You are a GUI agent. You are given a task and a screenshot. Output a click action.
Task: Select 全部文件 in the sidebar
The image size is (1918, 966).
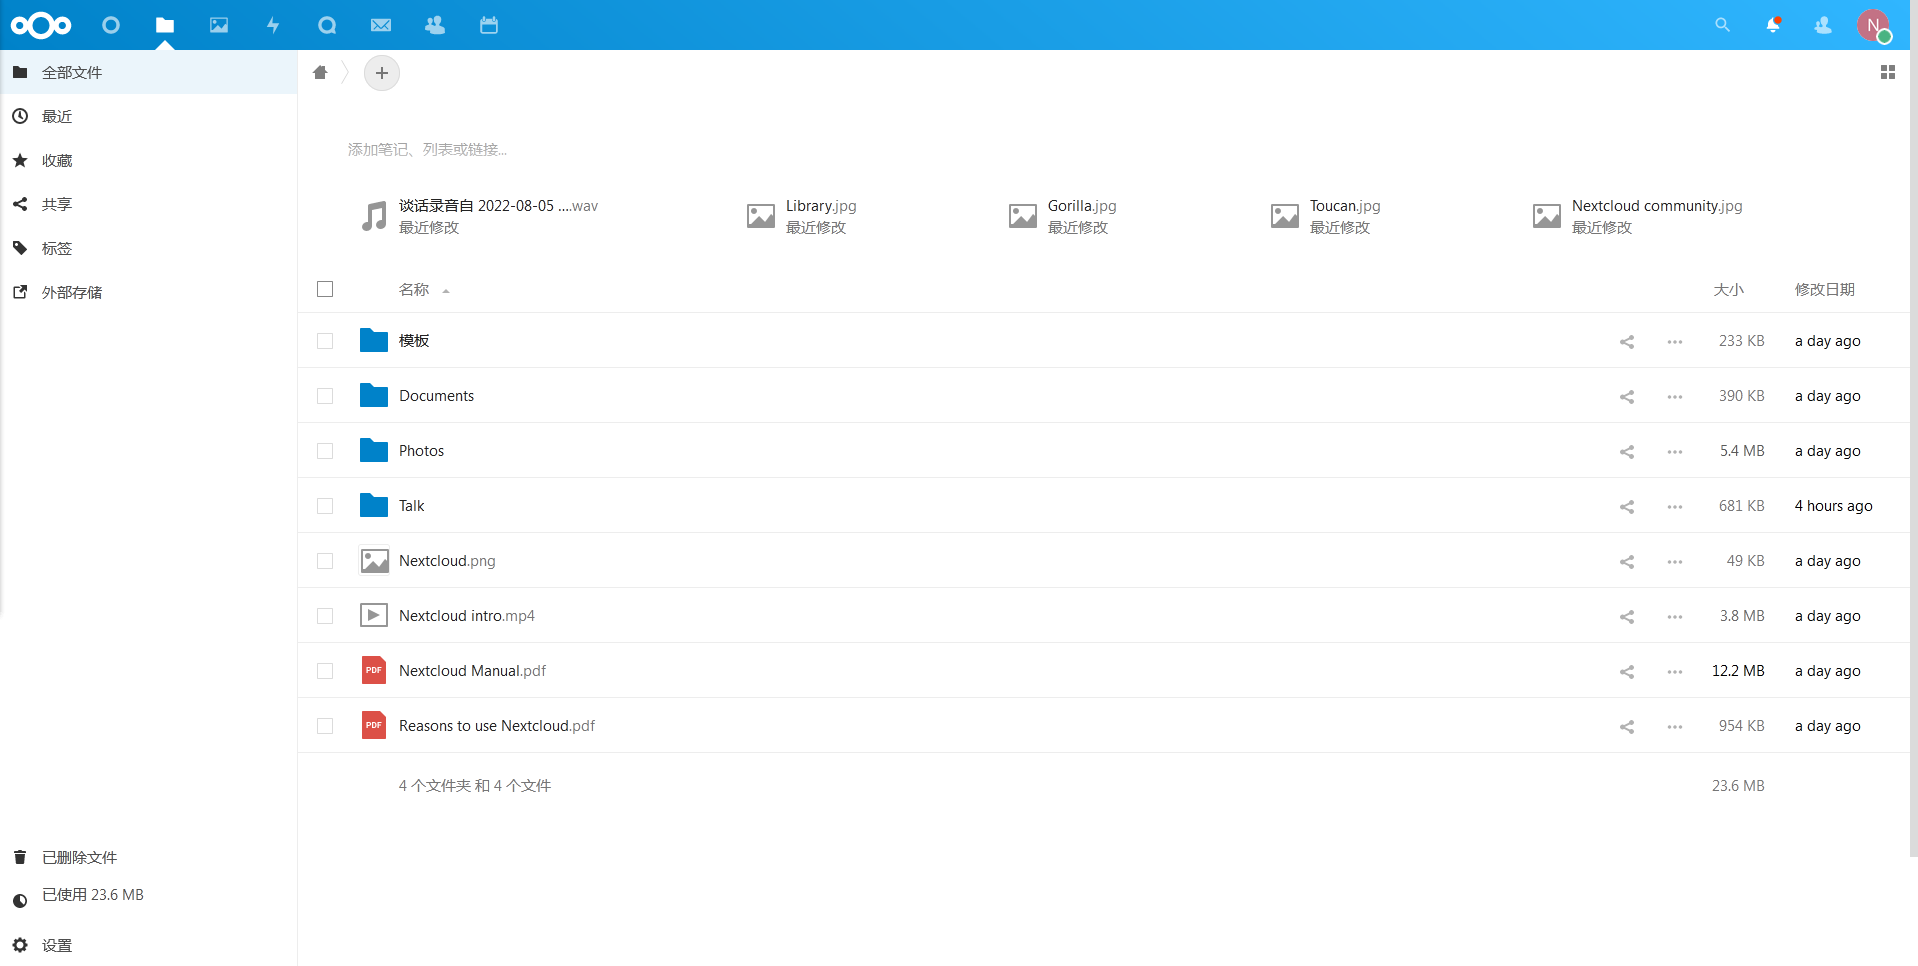[x=149, y=72]
